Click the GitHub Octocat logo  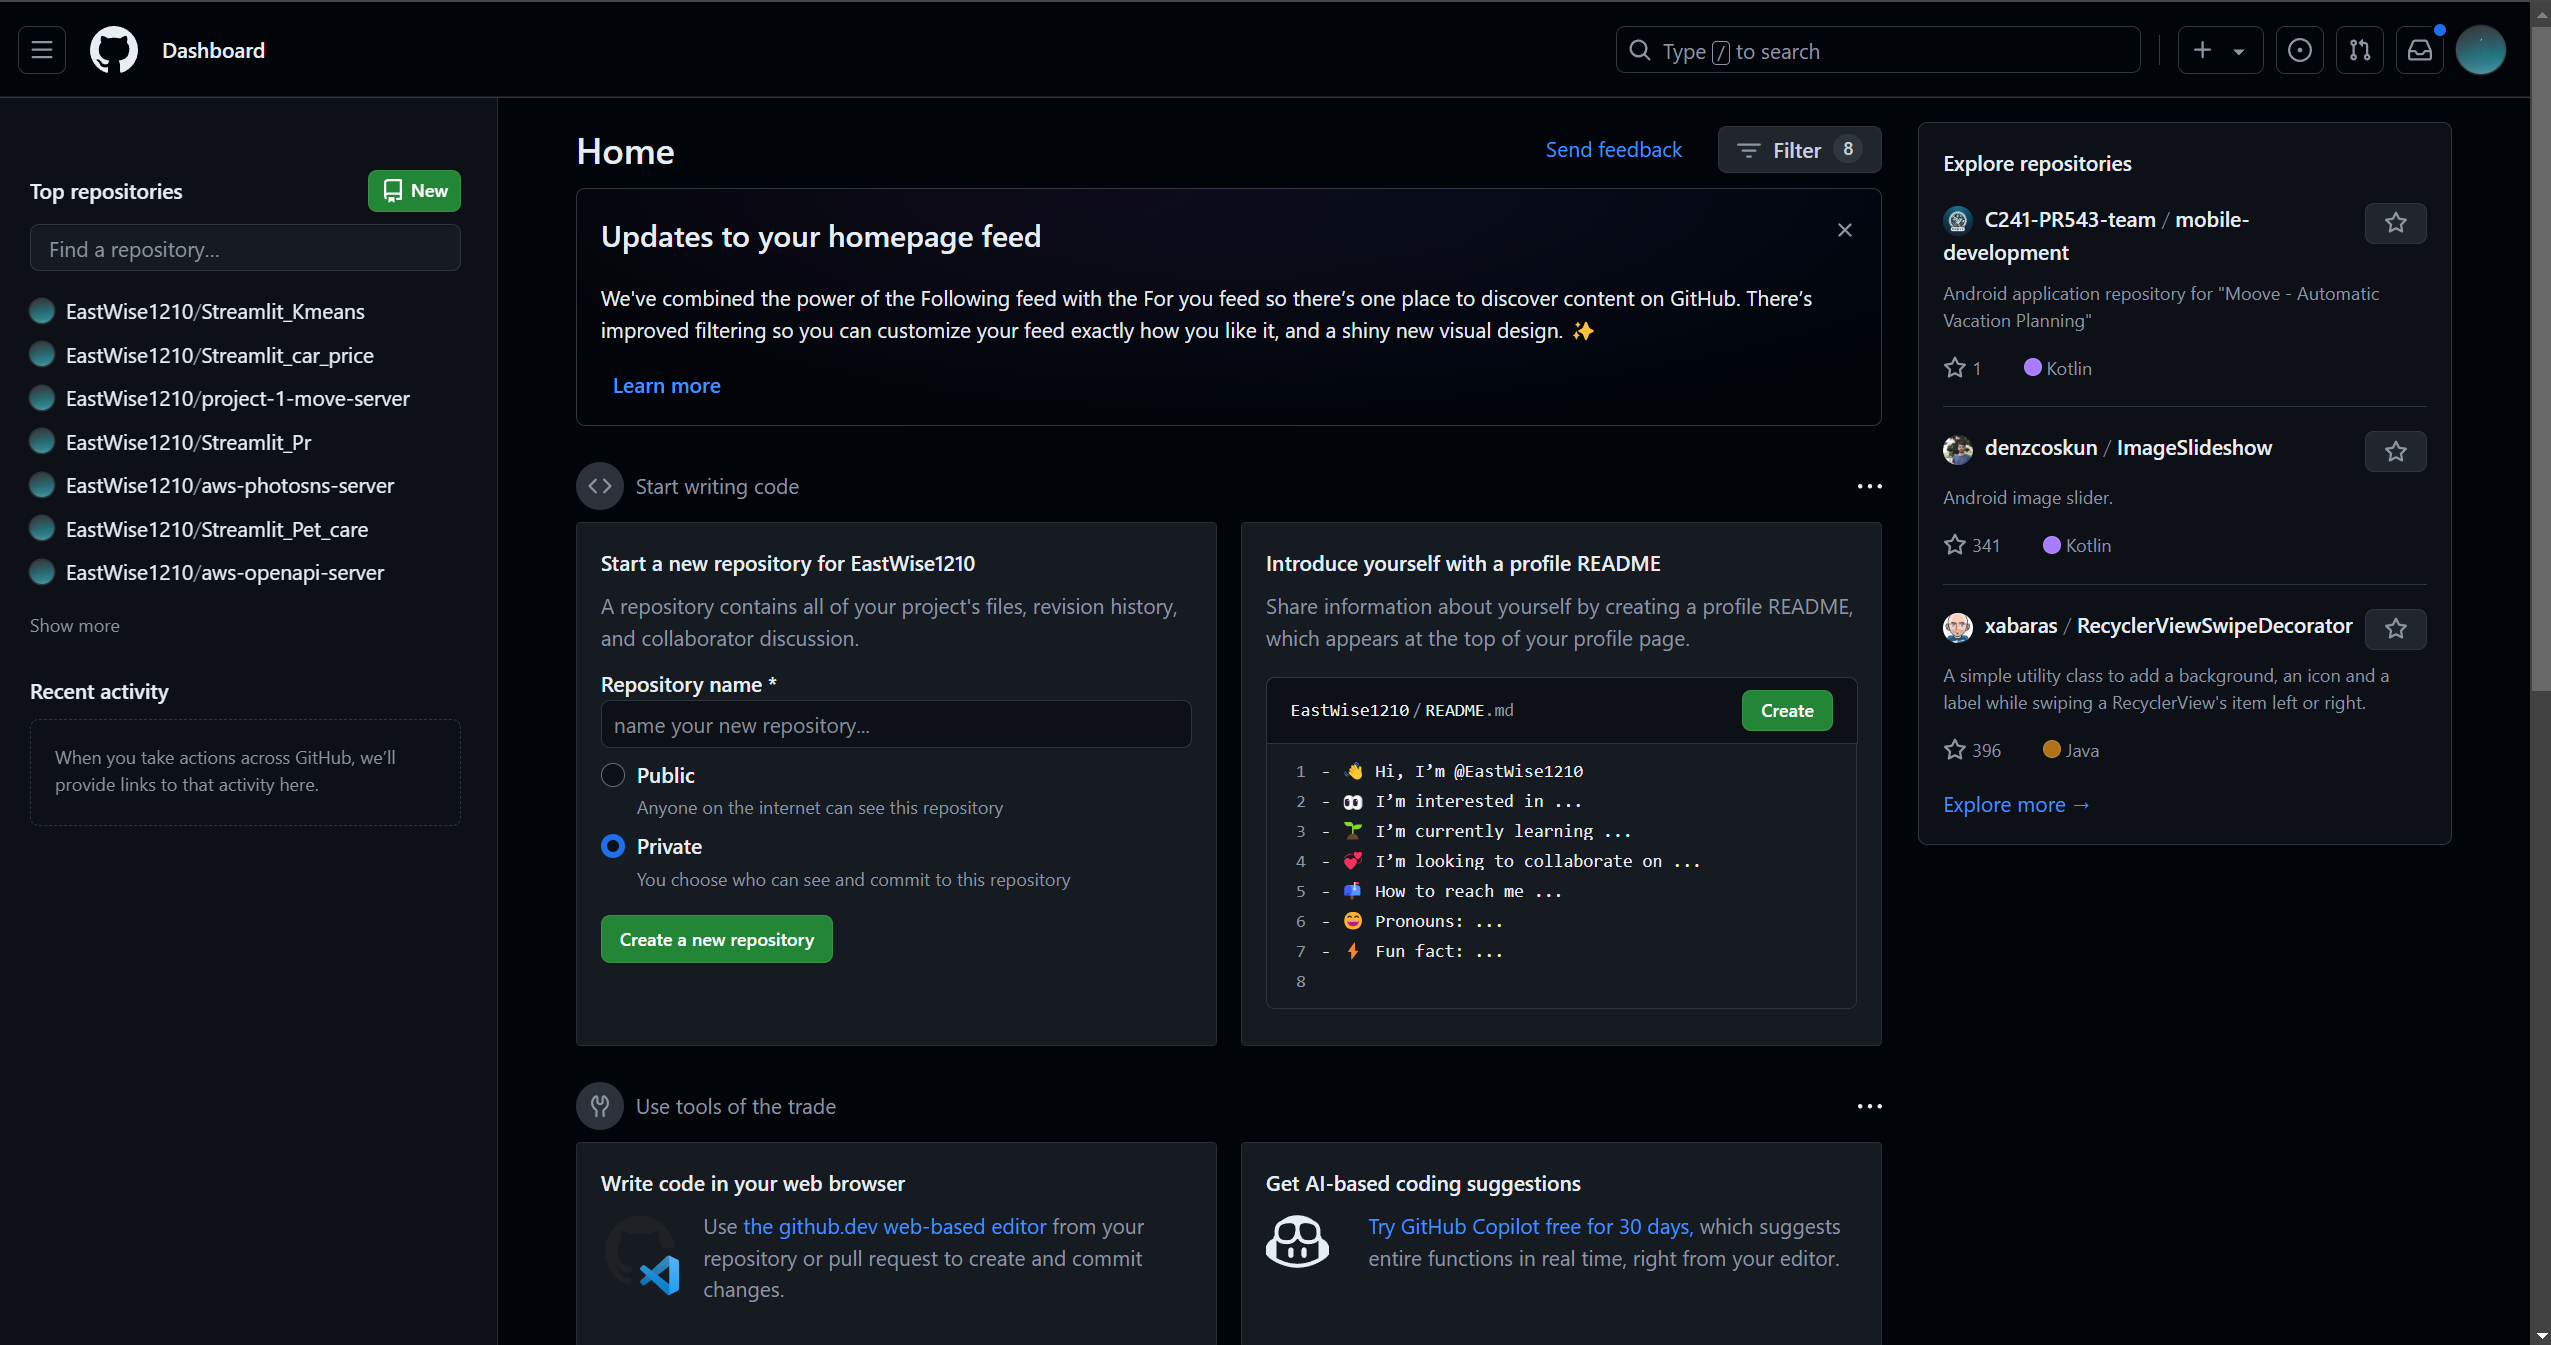pyautogui.click(x=114, y=50)
